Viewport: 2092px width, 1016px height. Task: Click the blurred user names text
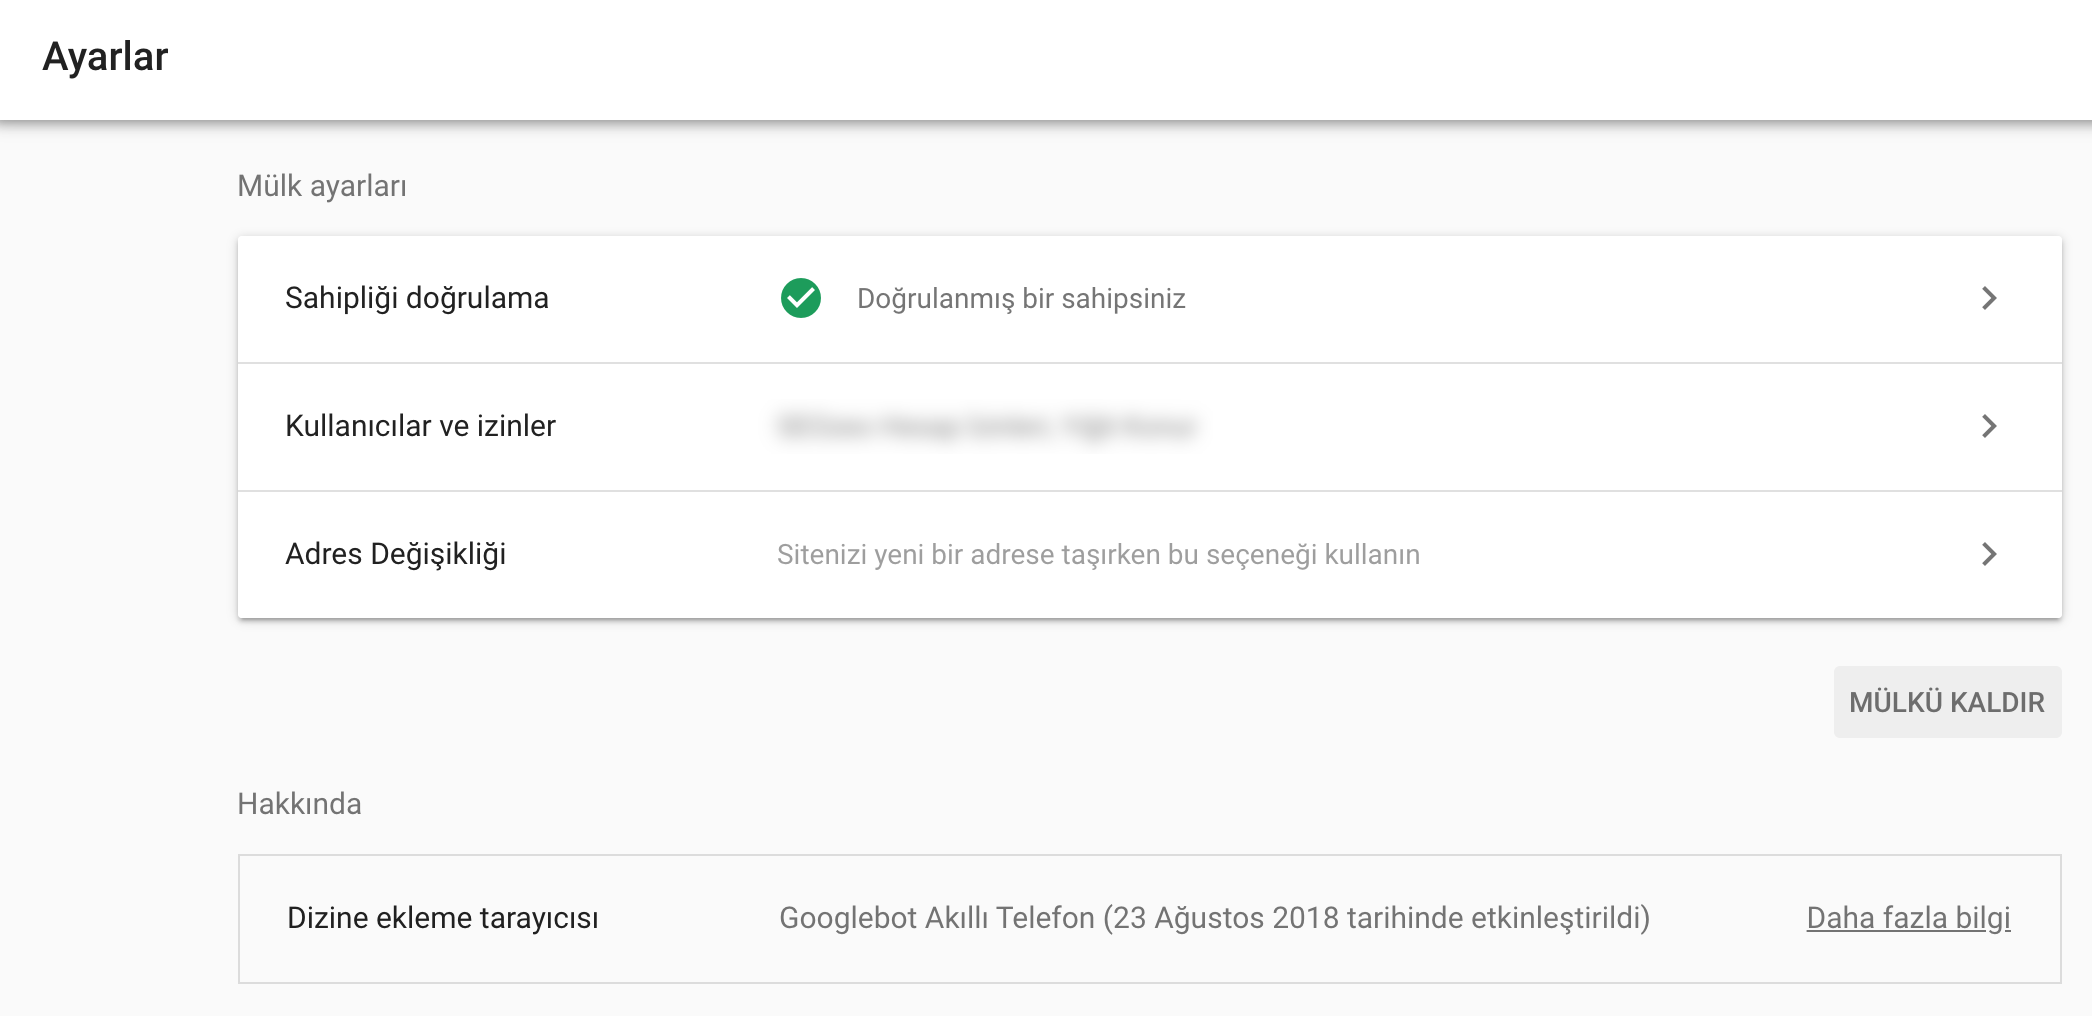tap(986, 427)
